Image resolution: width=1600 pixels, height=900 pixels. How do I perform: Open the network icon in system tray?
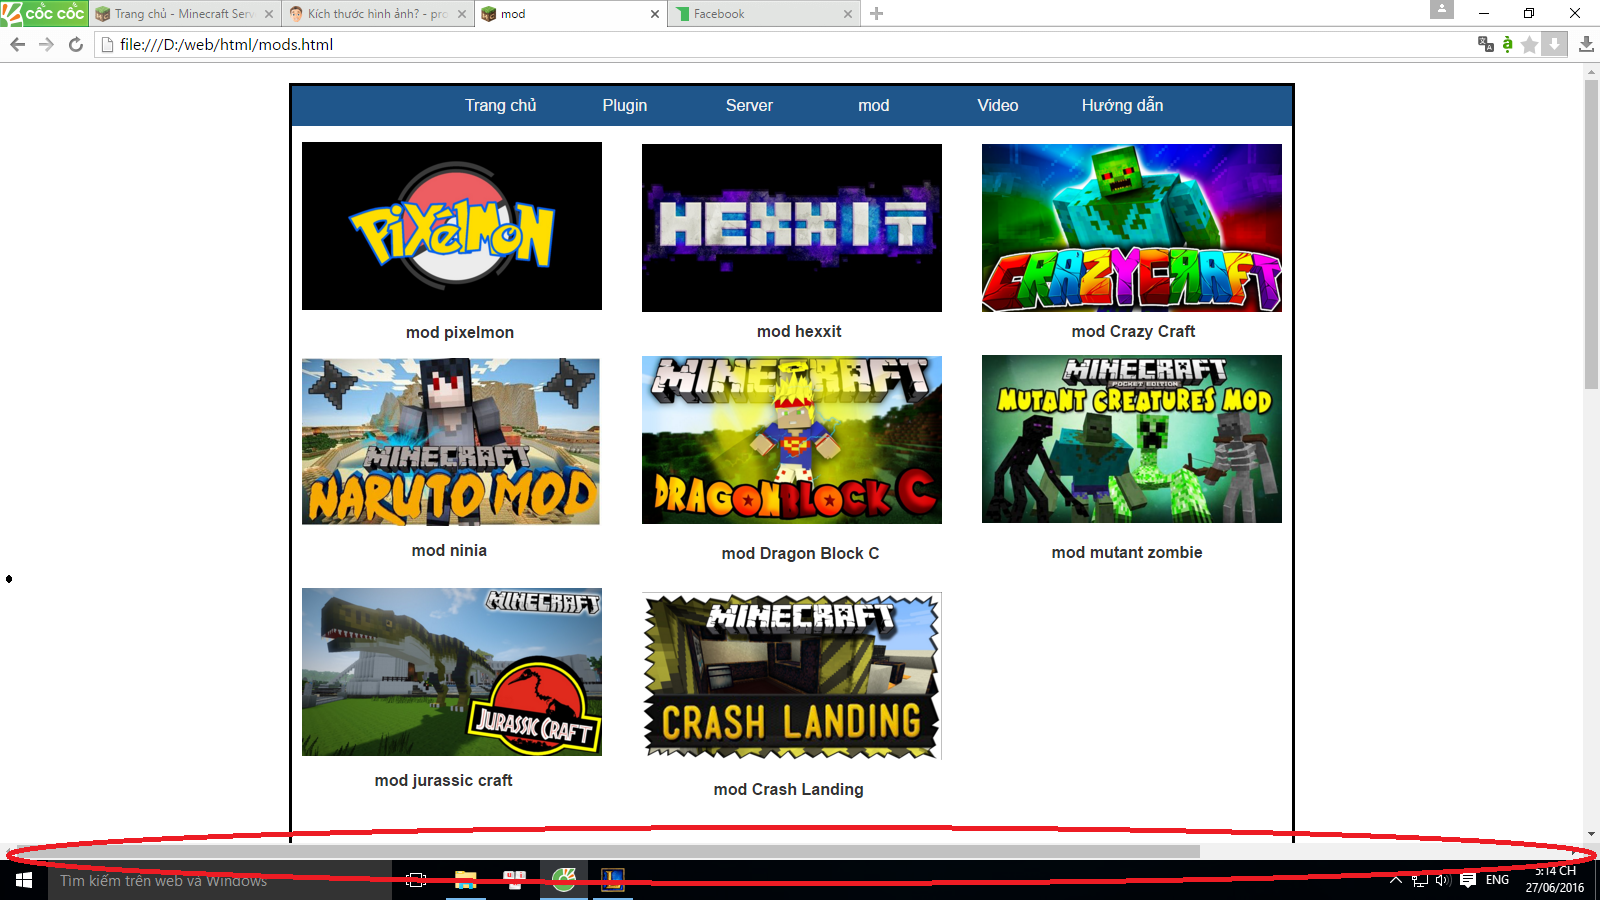[1420, 880]
